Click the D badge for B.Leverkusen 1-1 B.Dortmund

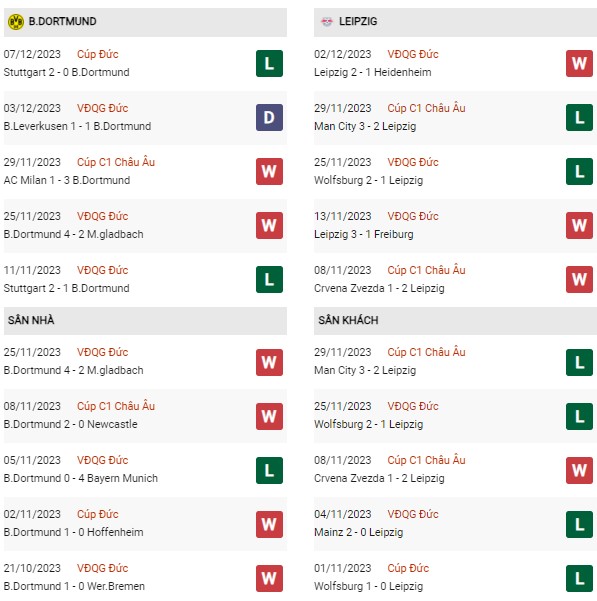(269, 118)
